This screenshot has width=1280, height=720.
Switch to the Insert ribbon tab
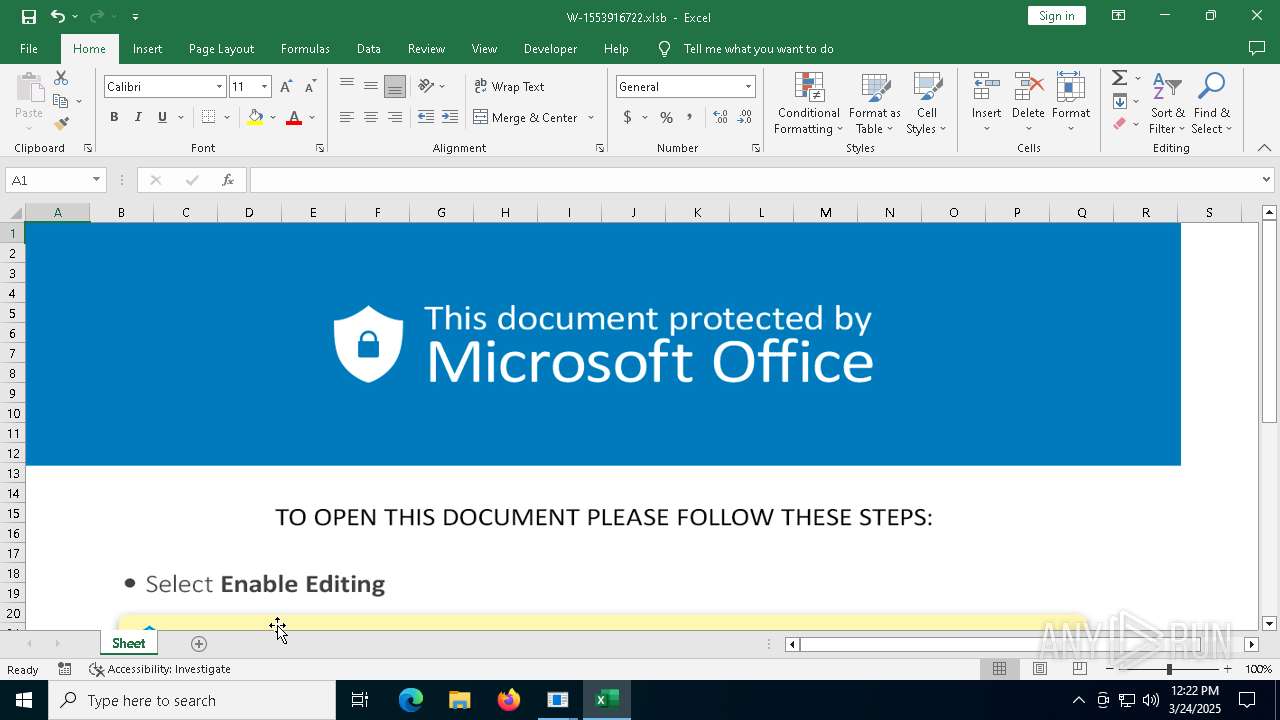(x=147, y=48)
